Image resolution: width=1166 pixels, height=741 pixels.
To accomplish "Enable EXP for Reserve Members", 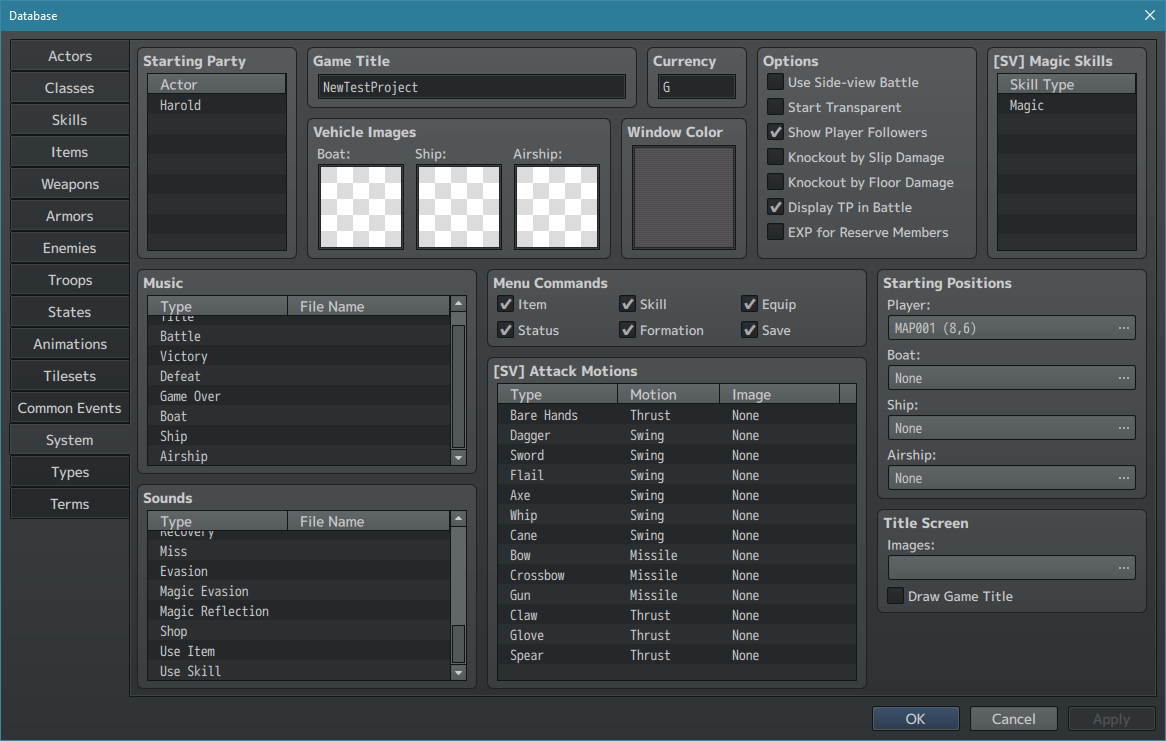I will pyautogui.click(x=776, y=232).
